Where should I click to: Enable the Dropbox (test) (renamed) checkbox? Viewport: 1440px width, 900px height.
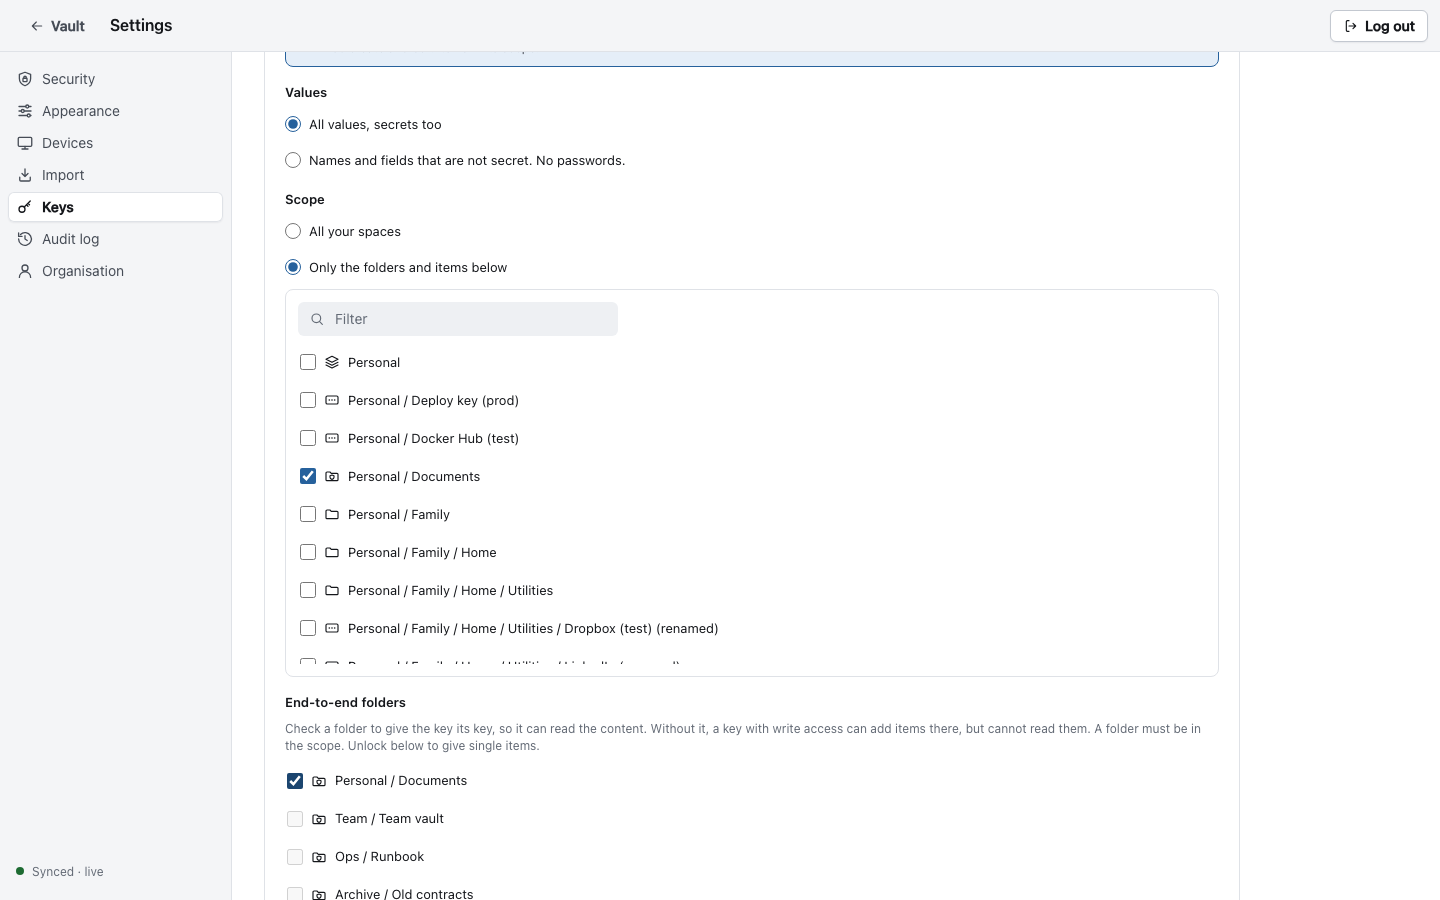pyautogui.click(x=308, y=628)
